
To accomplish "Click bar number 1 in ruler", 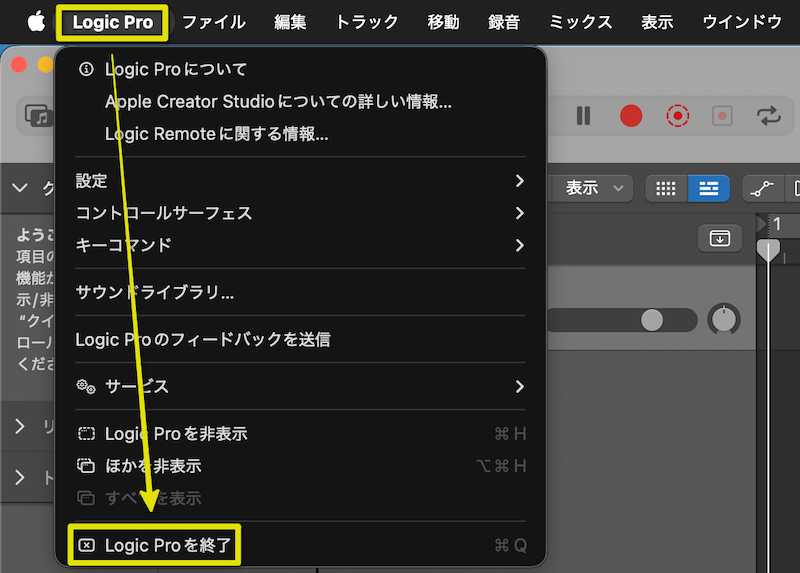I will (777, 223).
